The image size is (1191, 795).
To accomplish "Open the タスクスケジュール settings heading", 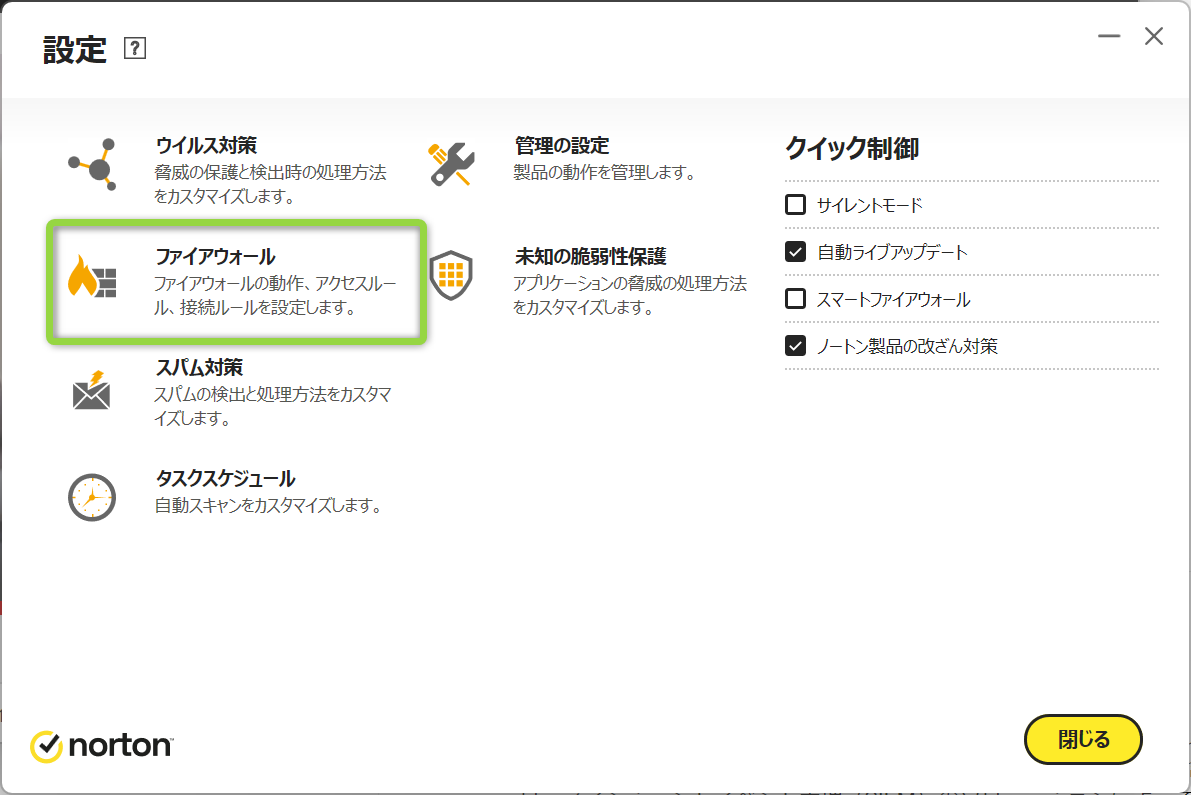I will coord(225,479).
